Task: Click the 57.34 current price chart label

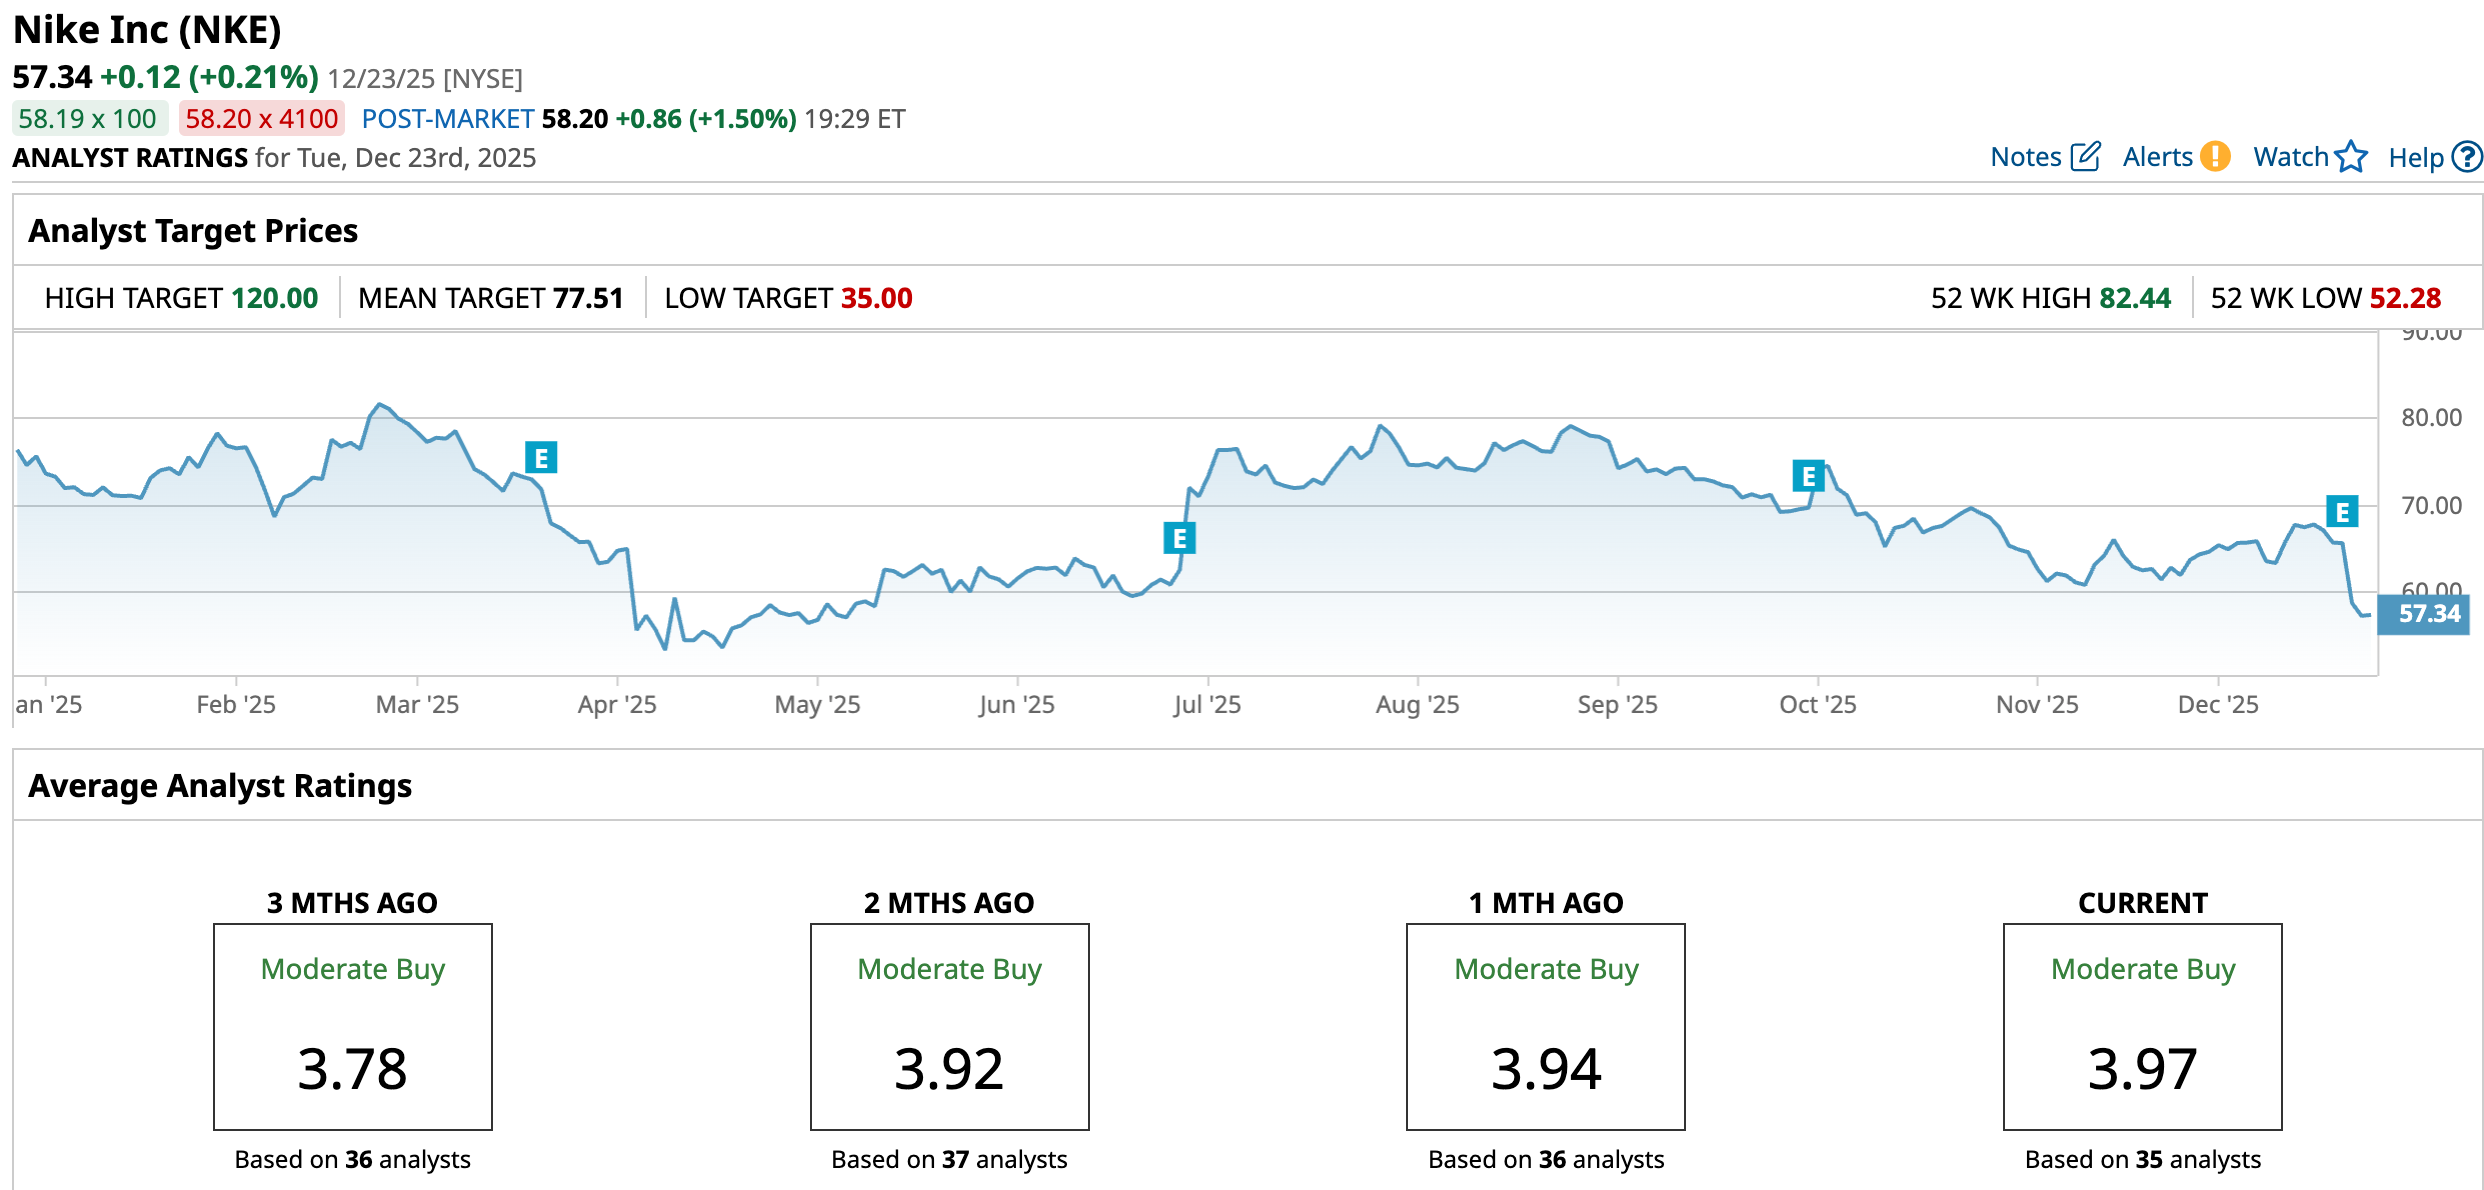Action: (2428, 614)
